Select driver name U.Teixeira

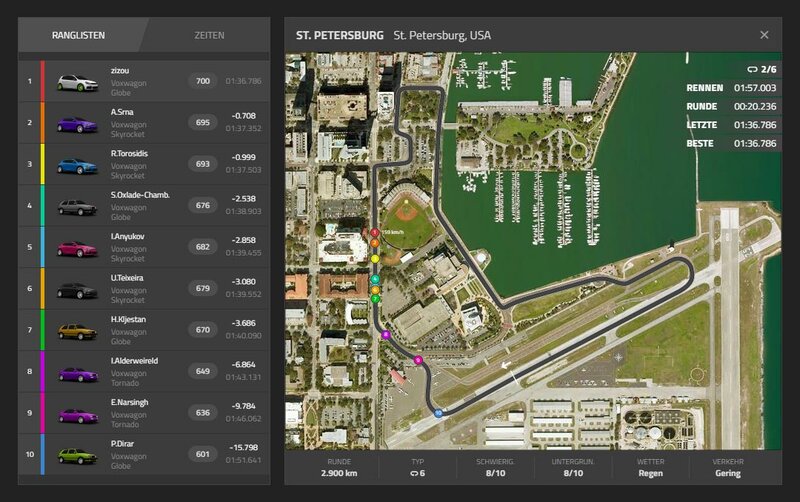tap(127, 278)
